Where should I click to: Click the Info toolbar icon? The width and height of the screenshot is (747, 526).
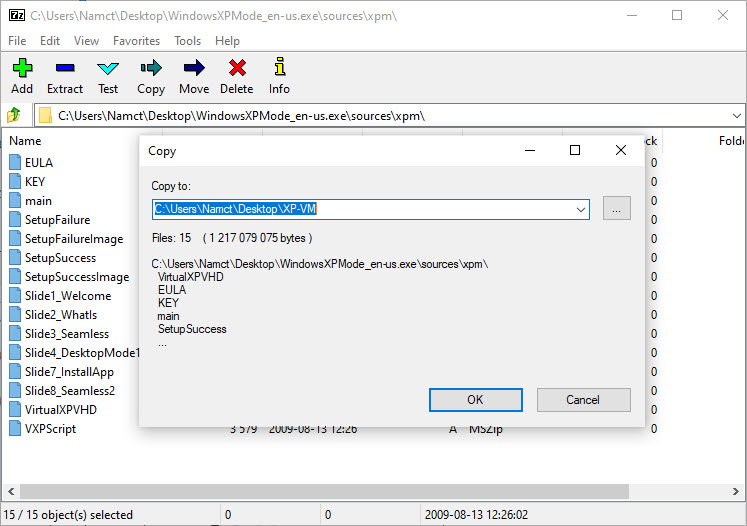[x=280, y=67]
